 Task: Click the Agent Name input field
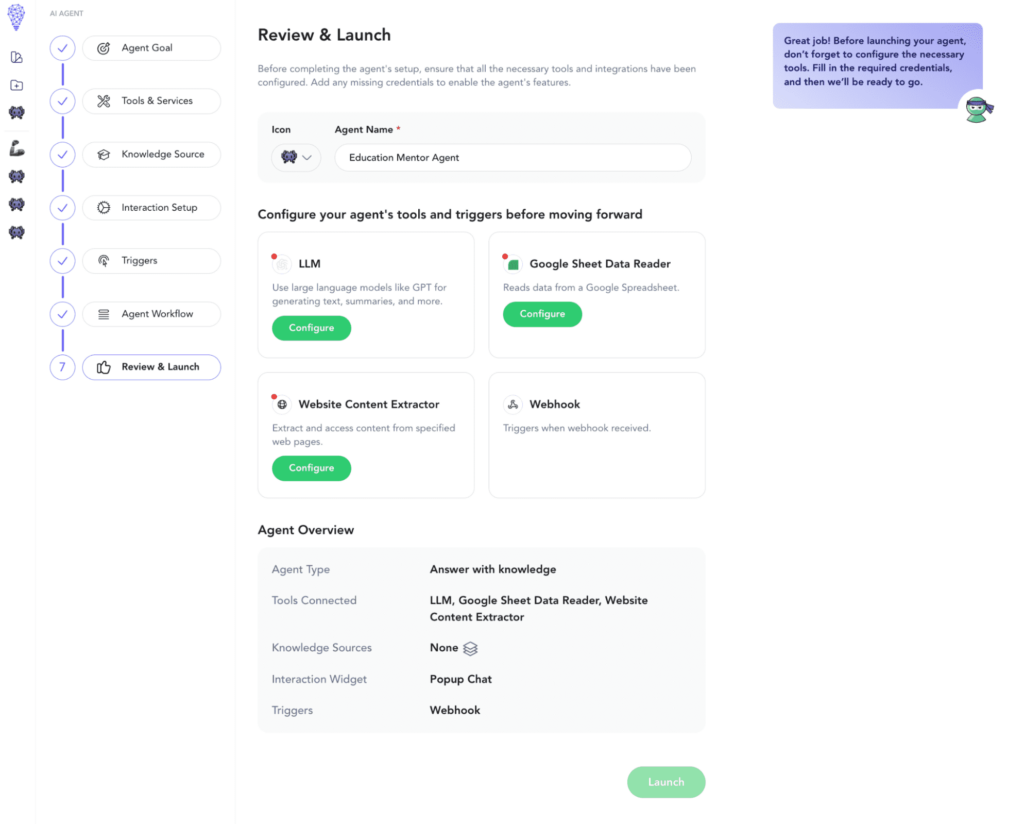(512, 157)
